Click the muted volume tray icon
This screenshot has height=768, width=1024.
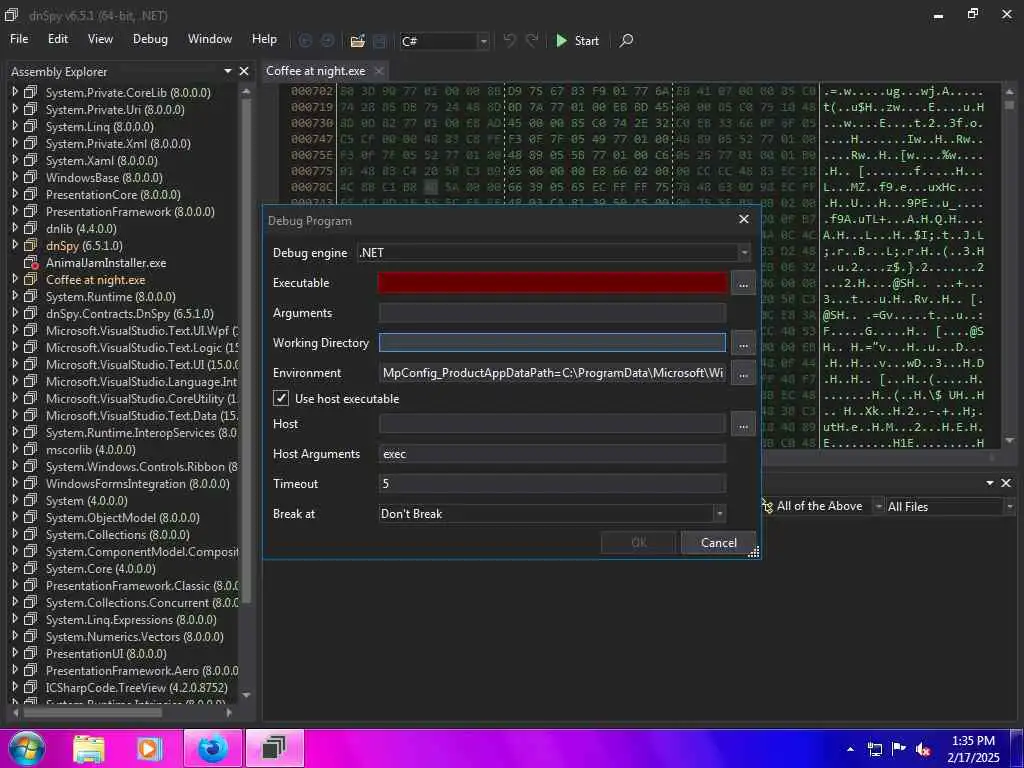tap(923, 749)
